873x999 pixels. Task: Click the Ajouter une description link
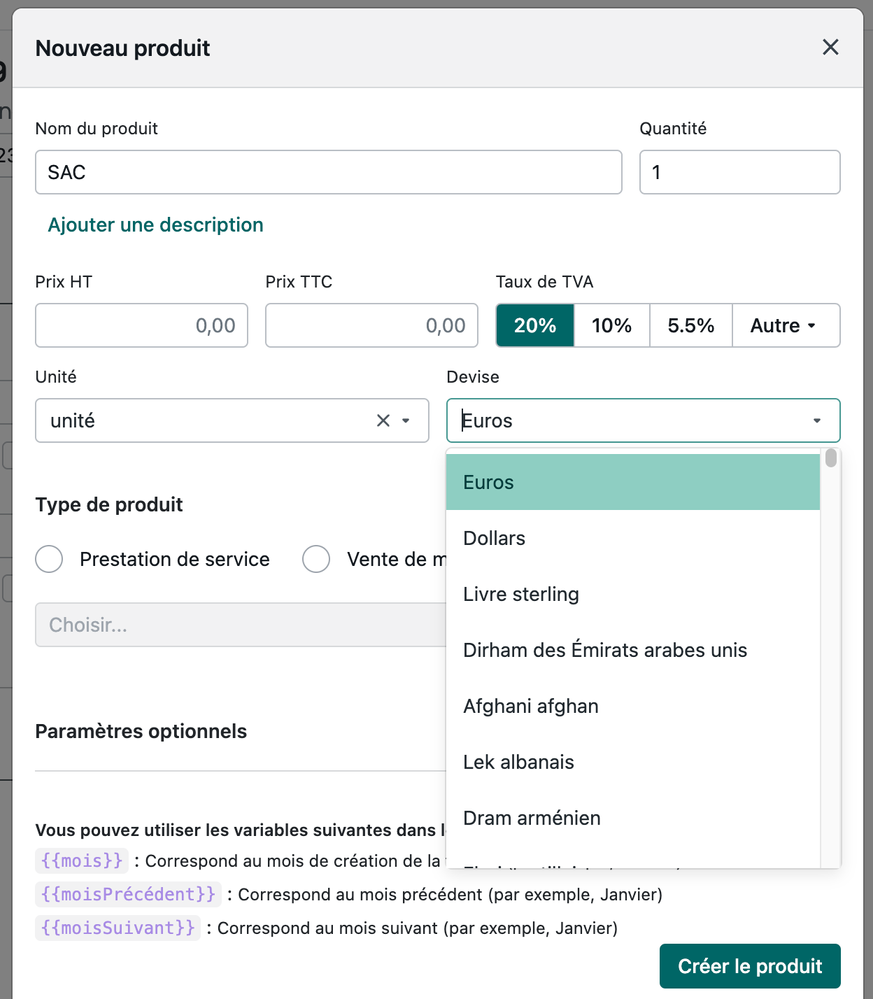155,225
